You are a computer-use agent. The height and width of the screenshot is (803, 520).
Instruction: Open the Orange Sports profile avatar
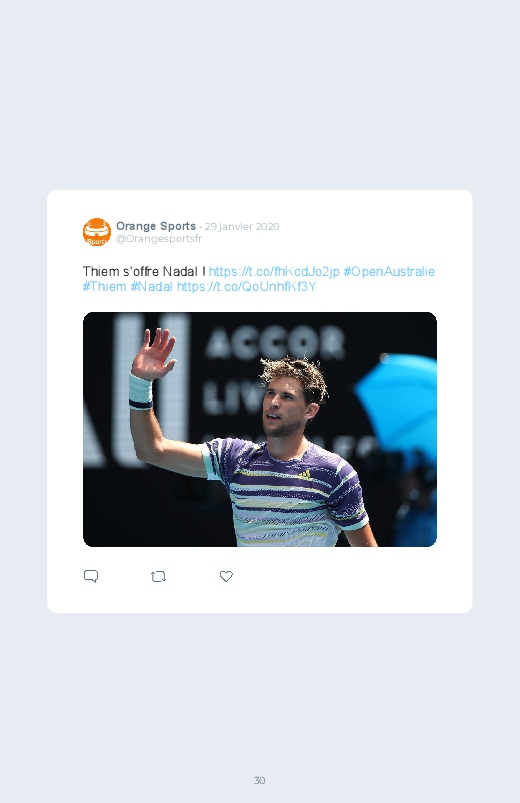[97, 232]
